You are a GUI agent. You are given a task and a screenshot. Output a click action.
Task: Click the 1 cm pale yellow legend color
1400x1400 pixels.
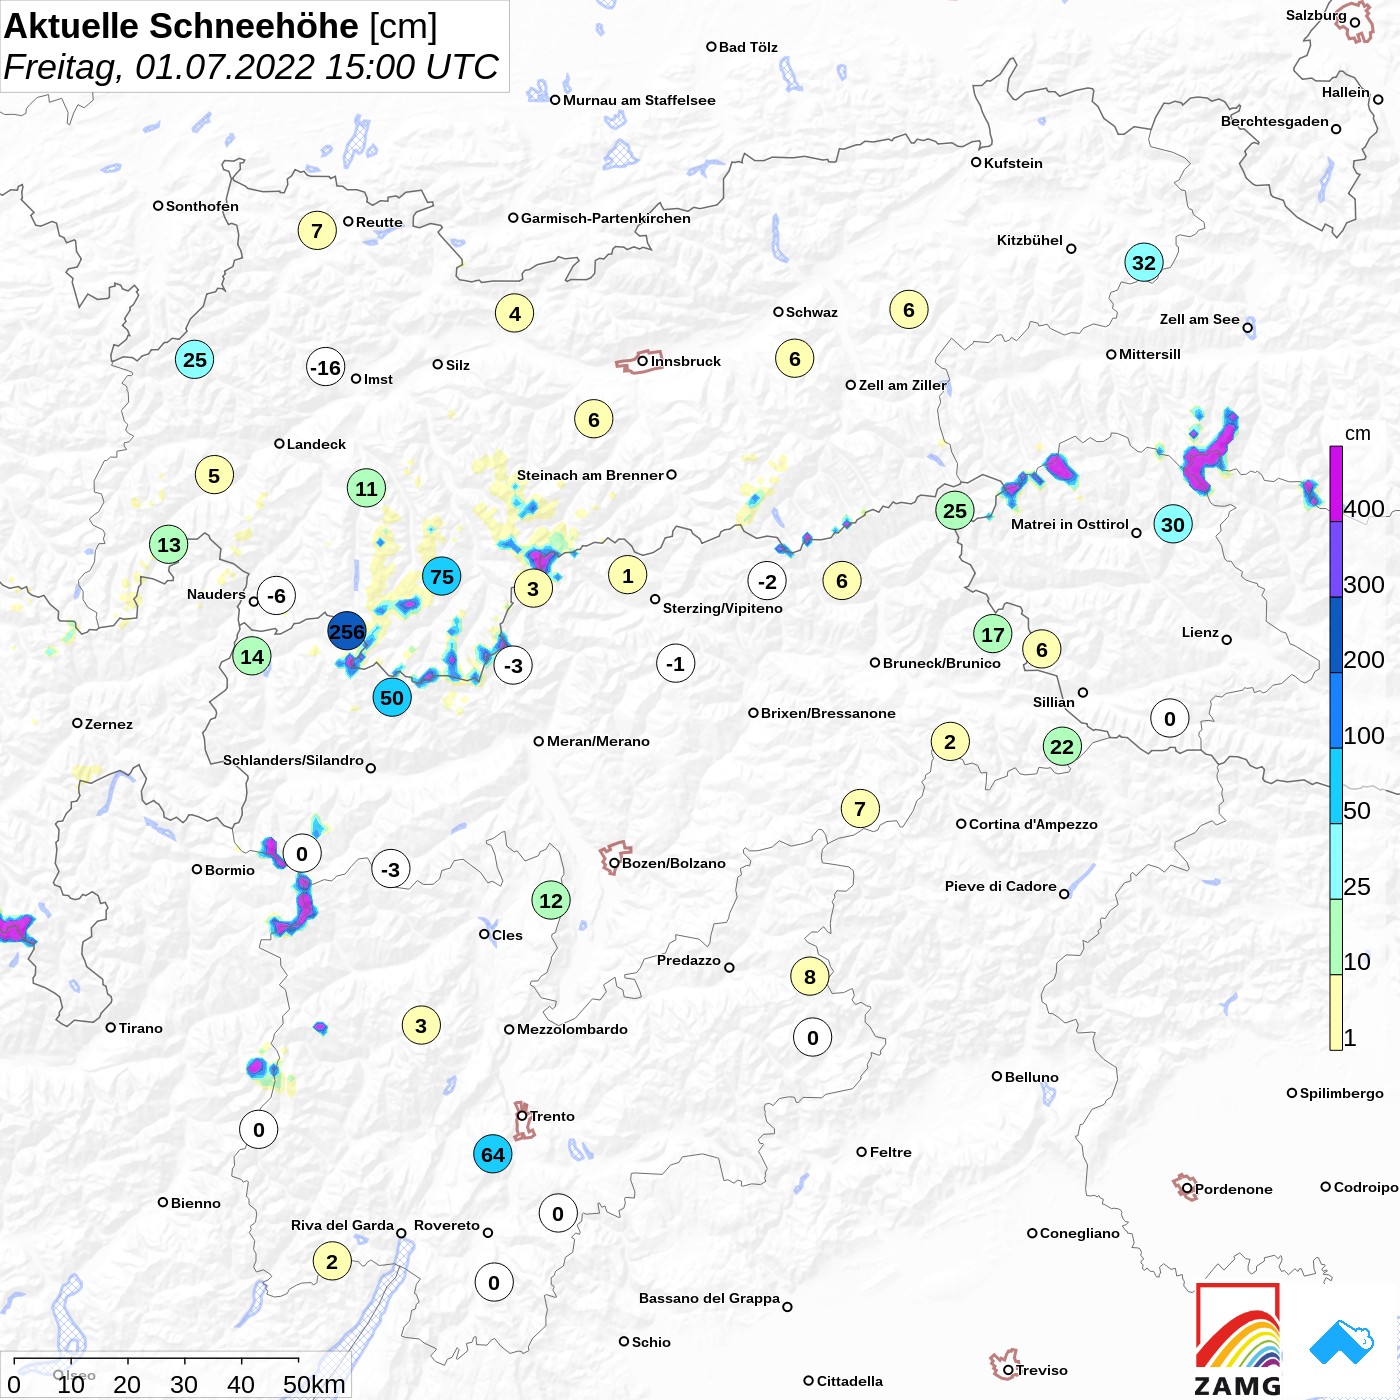coord(1336,1012)
